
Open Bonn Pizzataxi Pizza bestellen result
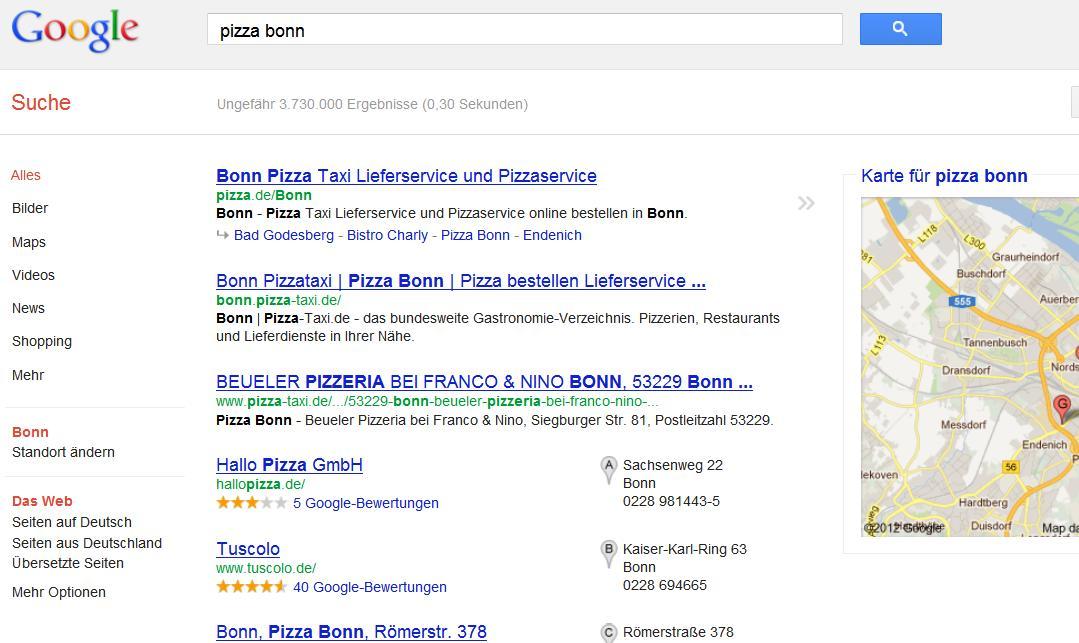(461, 282)
